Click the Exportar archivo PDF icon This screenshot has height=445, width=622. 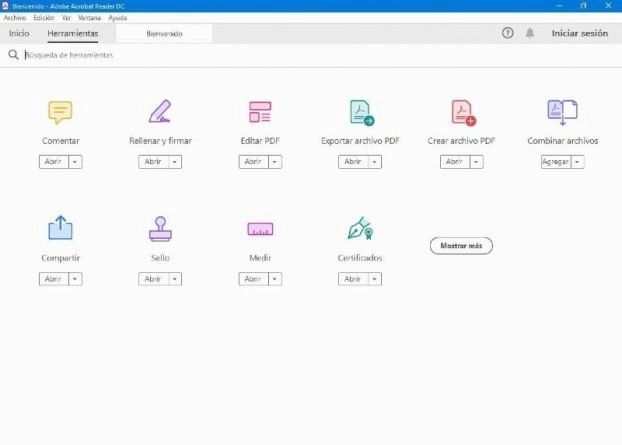tap(362, 113)
